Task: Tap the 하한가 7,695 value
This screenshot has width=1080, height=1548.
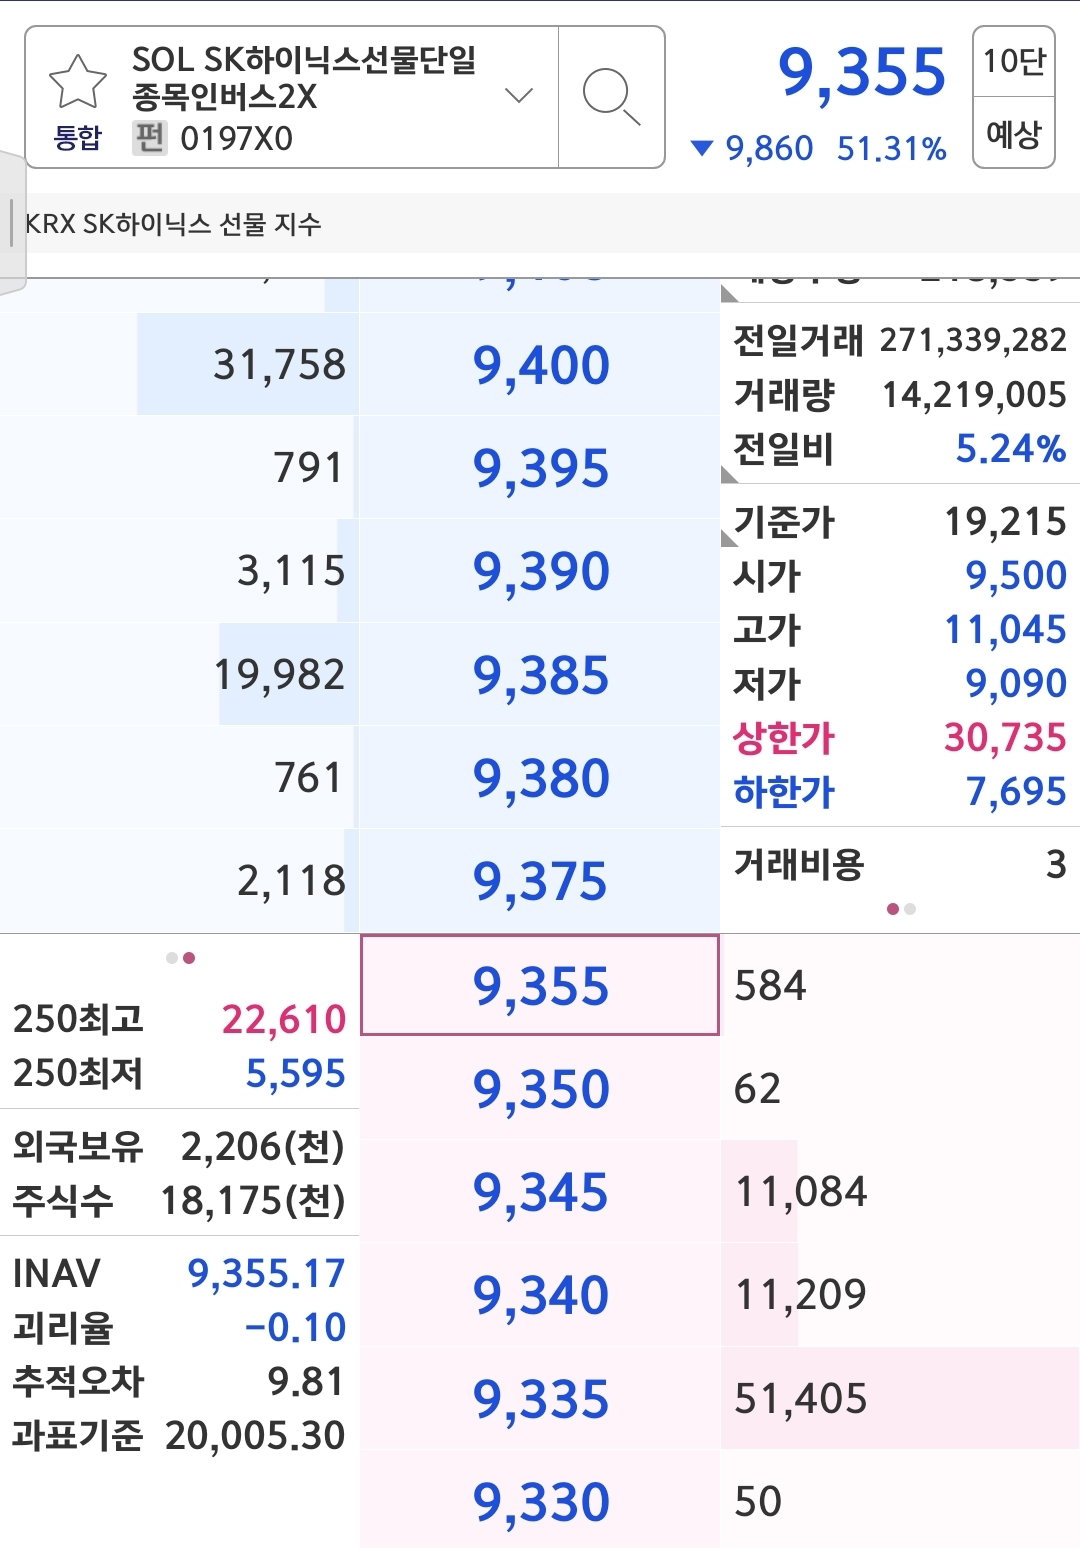Action: 1016,792
